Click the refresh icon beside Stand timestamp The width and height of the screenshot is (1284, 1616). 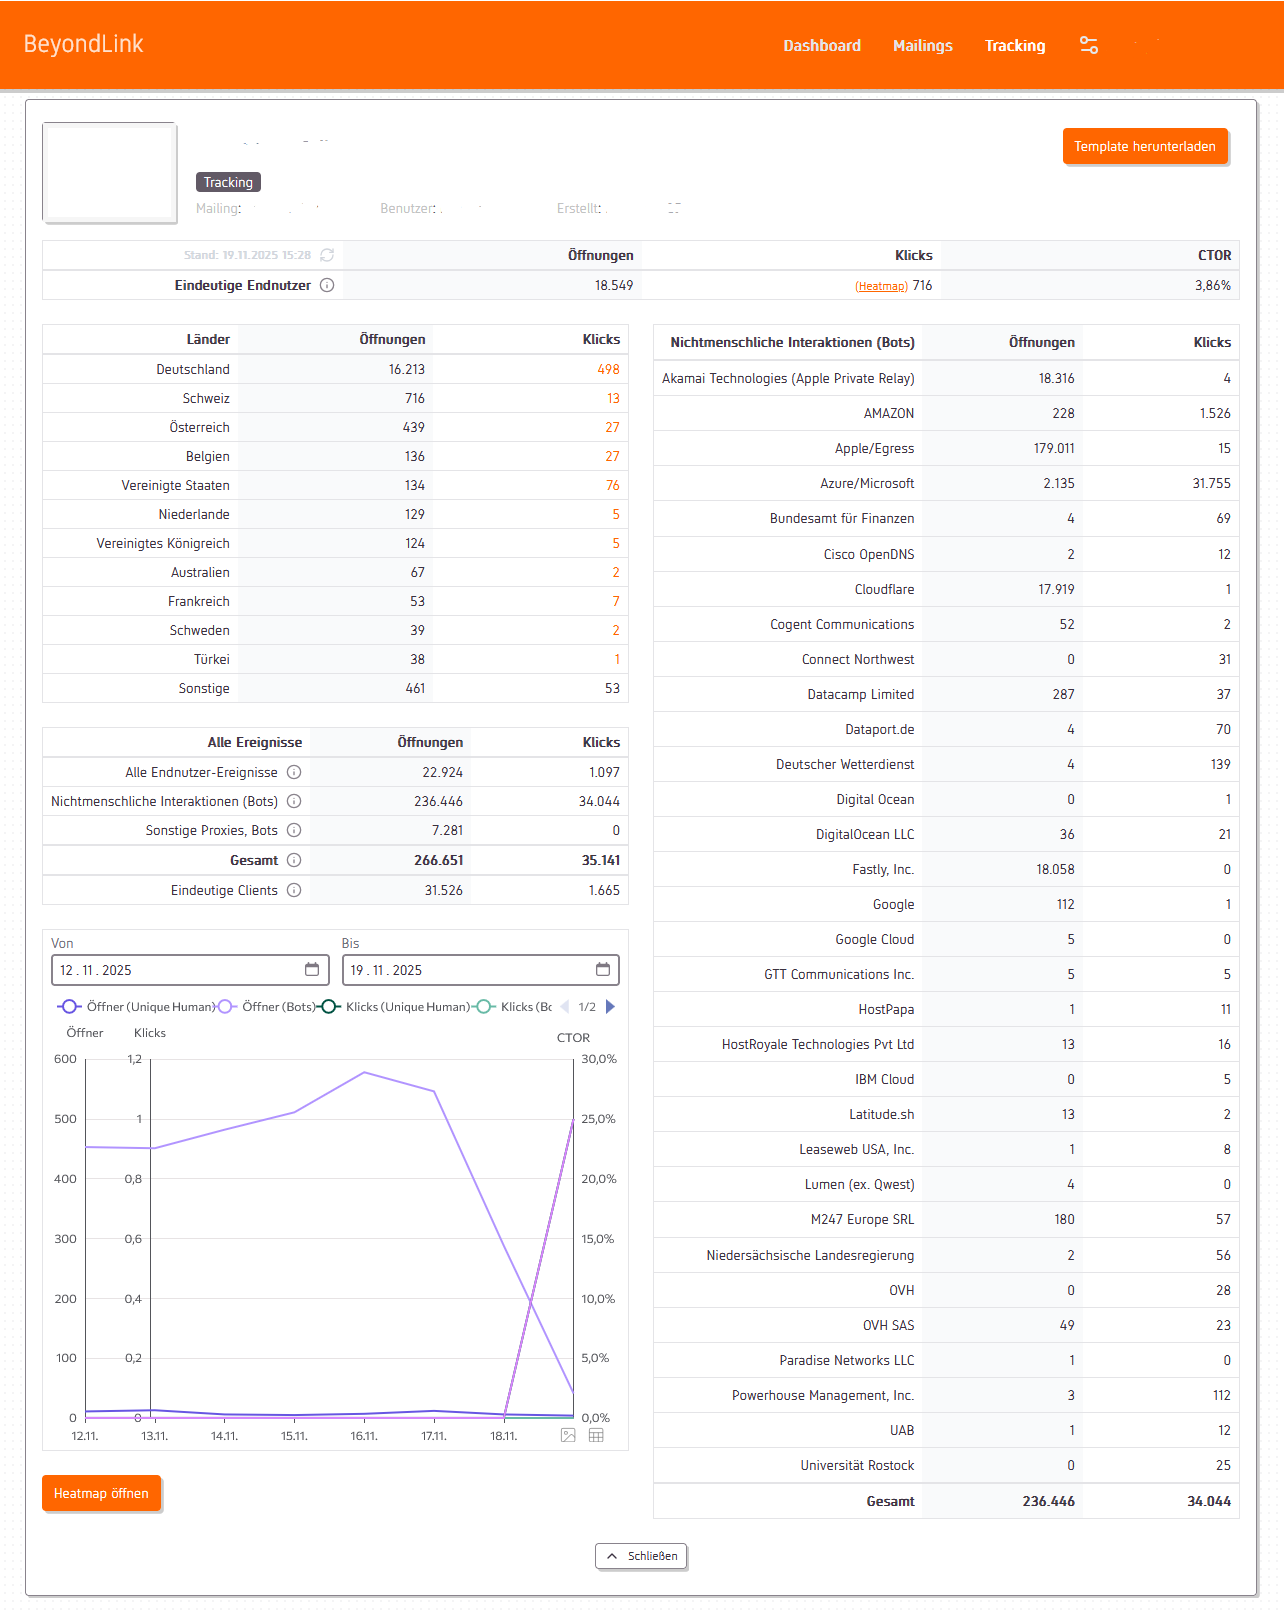pos(327,255)
